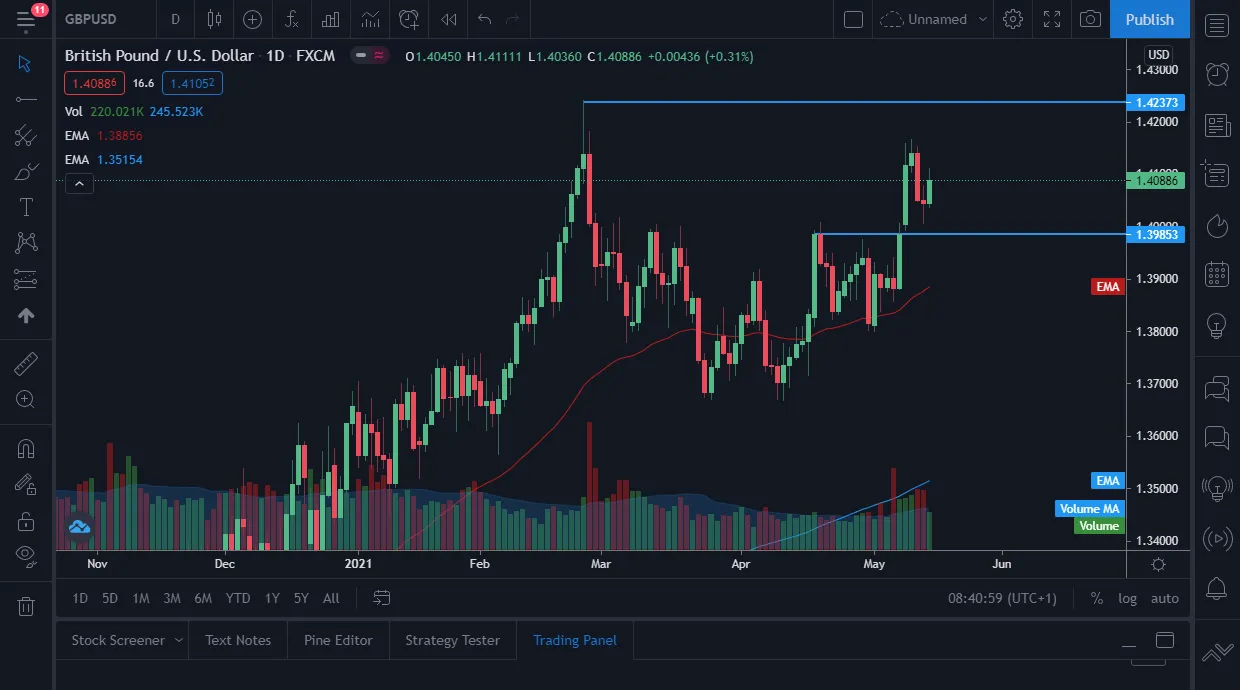Open the Text Notes tab
This screenshot has height=690, width=1240.
point(238,640)
